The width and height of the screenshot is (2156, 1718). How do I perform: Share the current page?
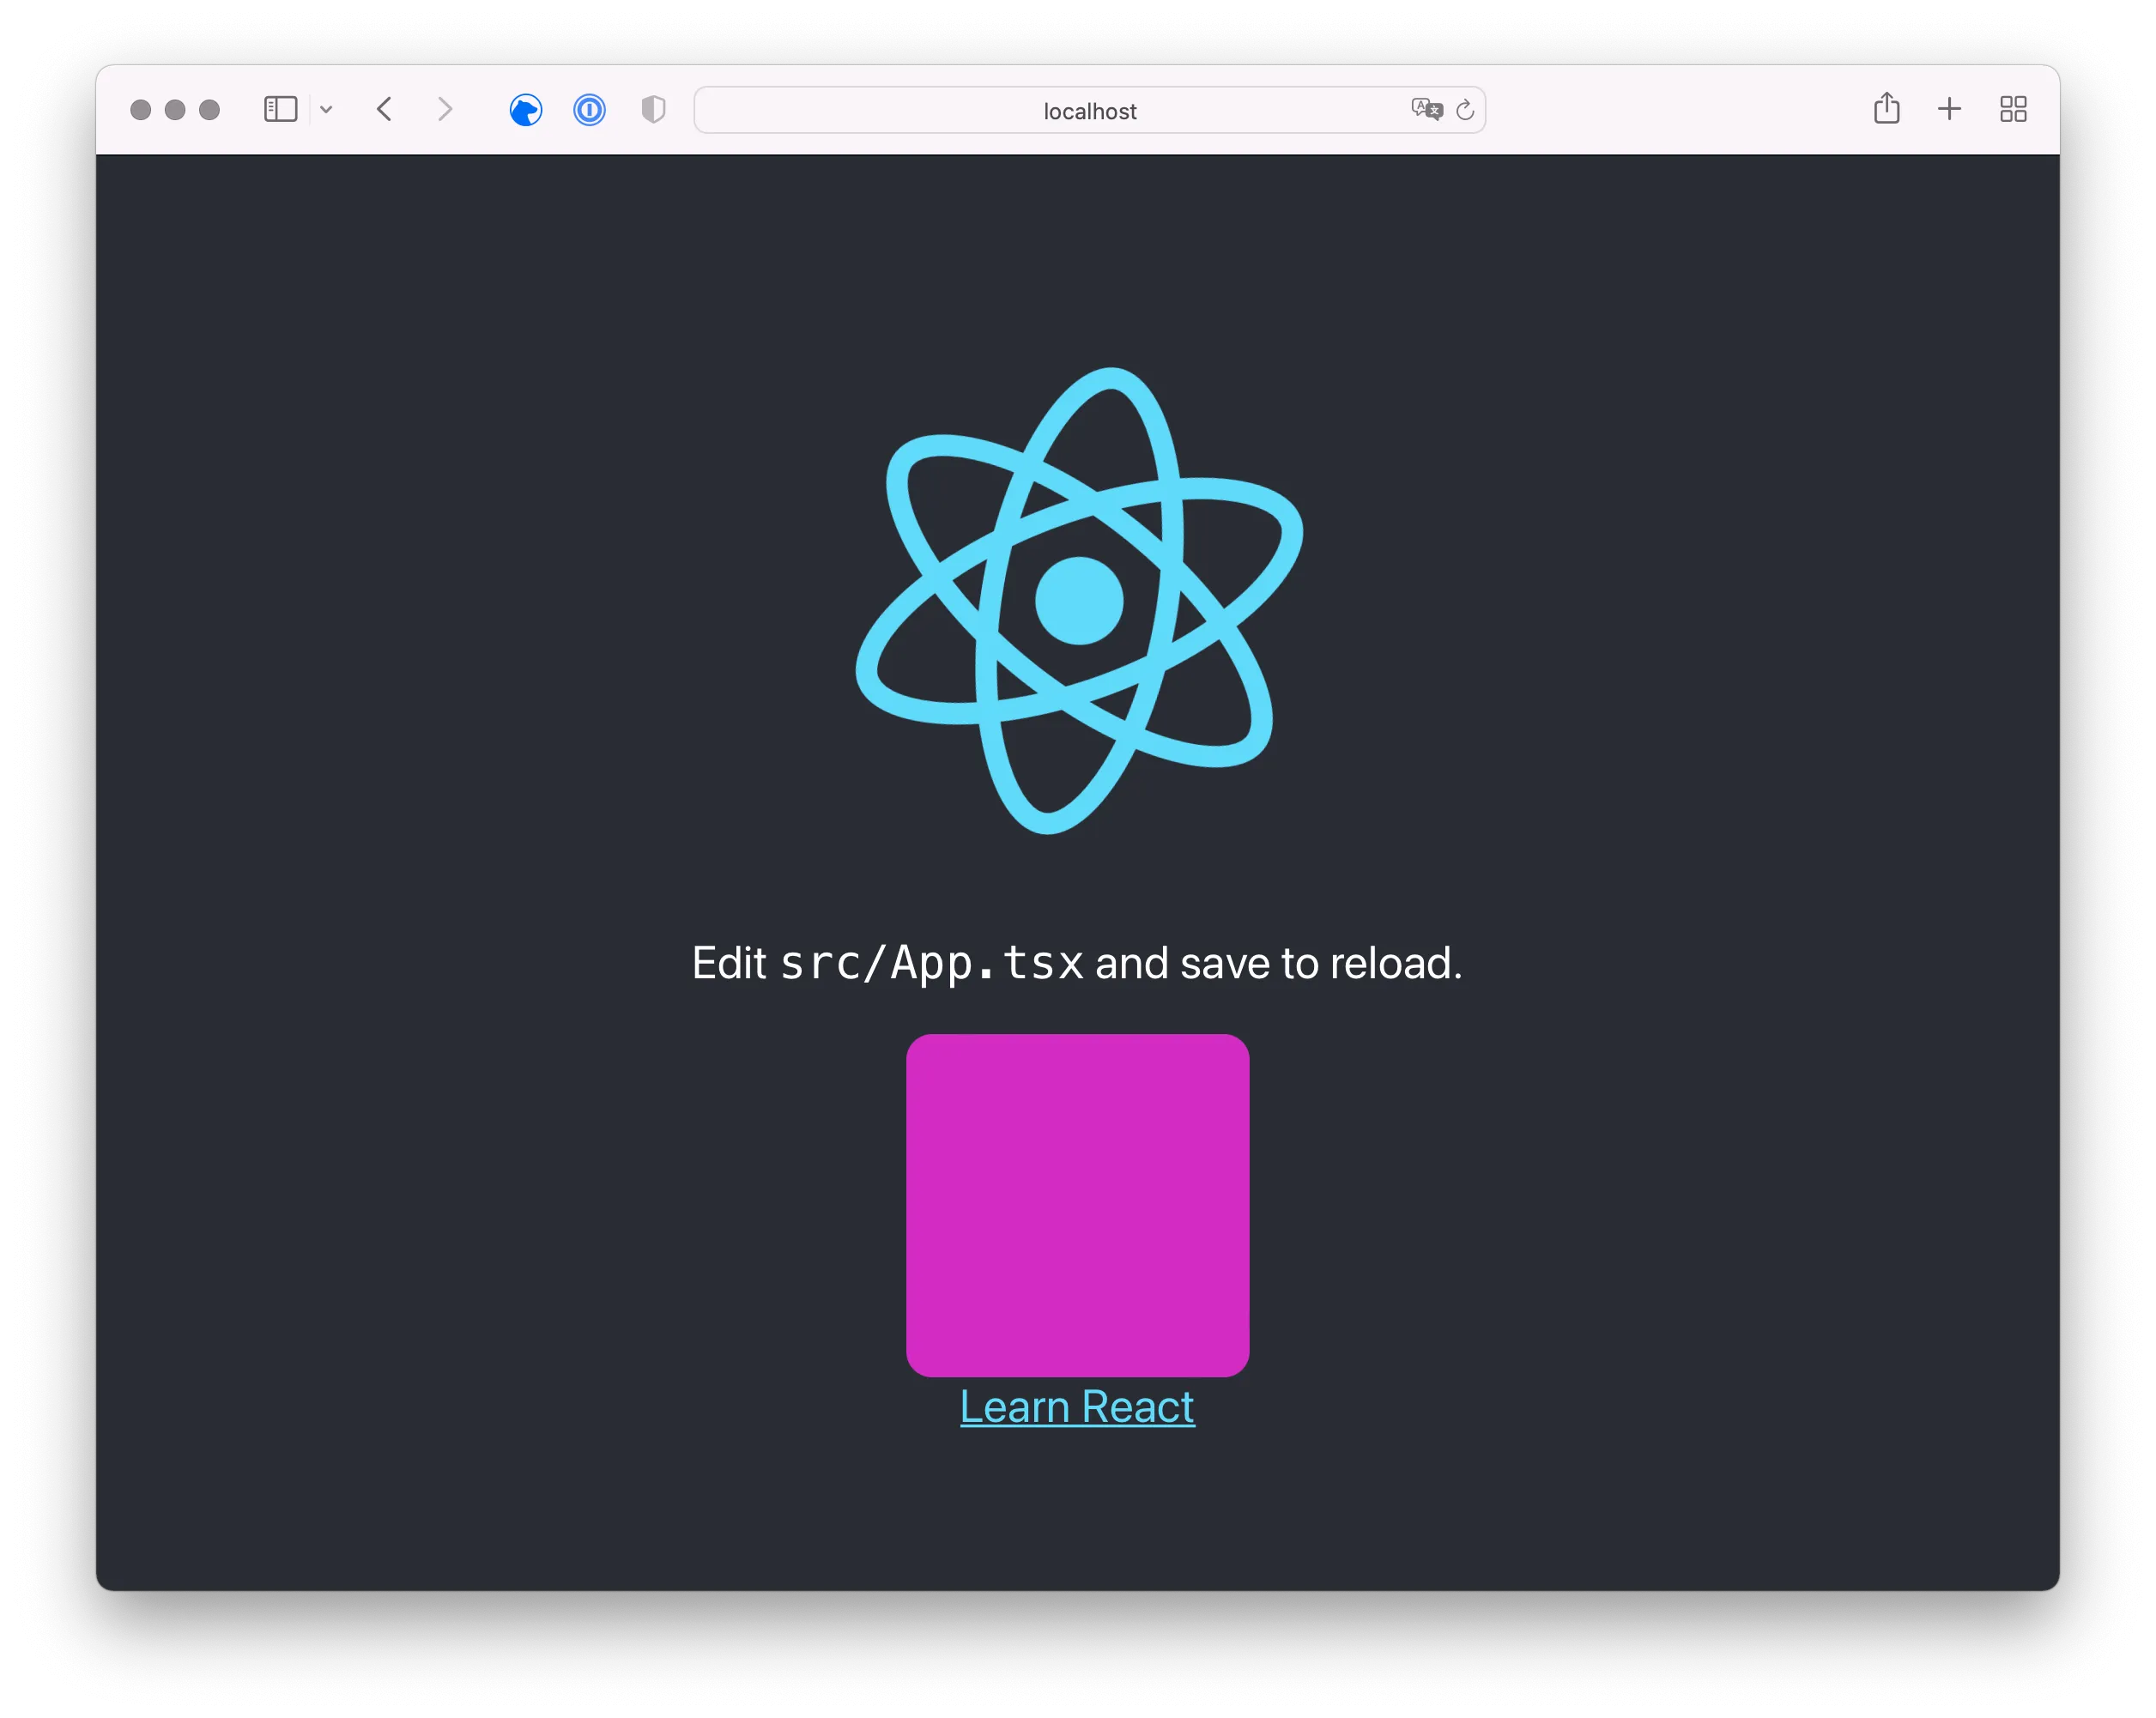pos(1887,109)
